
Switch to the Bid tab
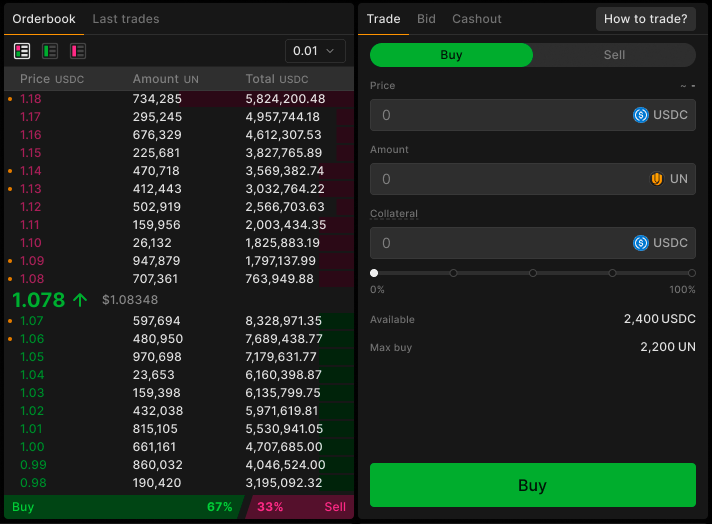(x=426, y=19)
